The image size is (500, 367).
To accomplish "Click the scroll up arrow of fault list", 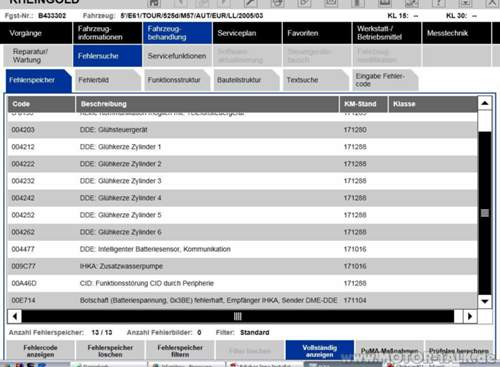I will [x=485, y=103].
